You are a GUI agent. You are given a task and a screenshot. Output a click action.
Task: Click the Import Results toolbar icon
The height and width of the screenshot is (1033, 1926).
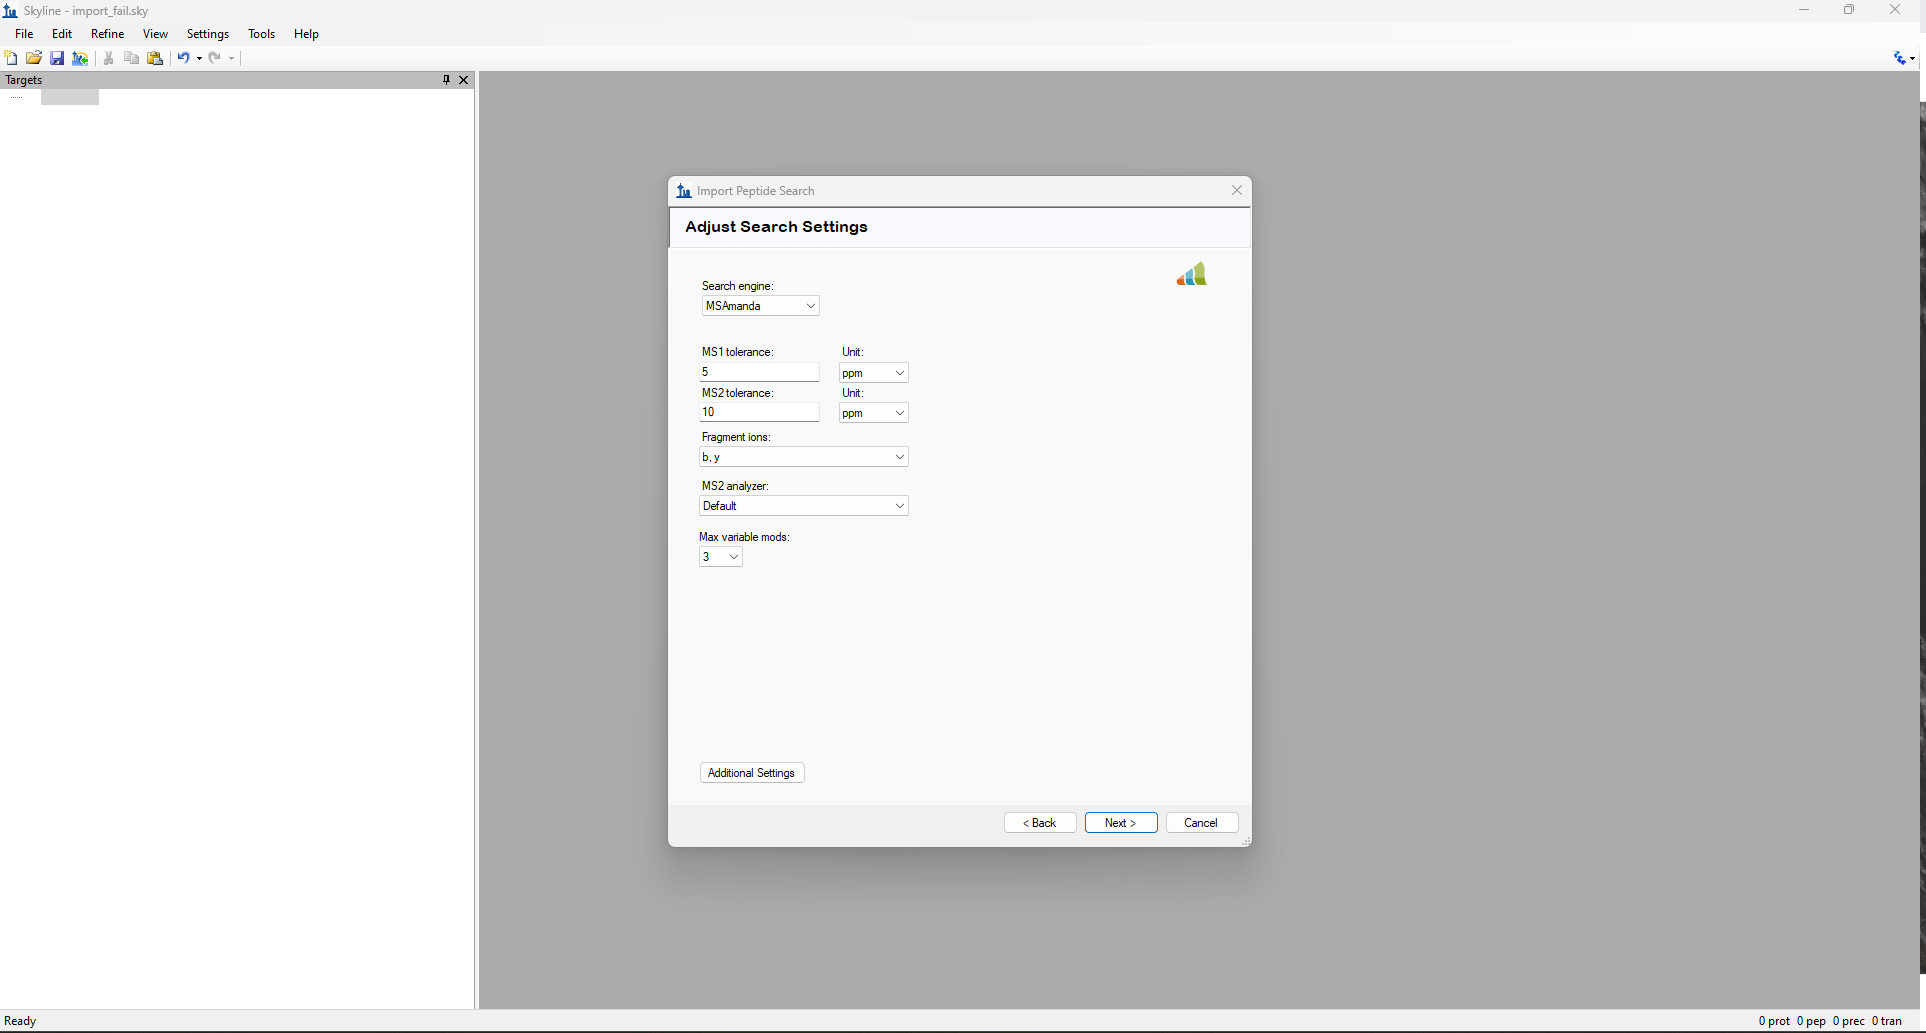80,58
